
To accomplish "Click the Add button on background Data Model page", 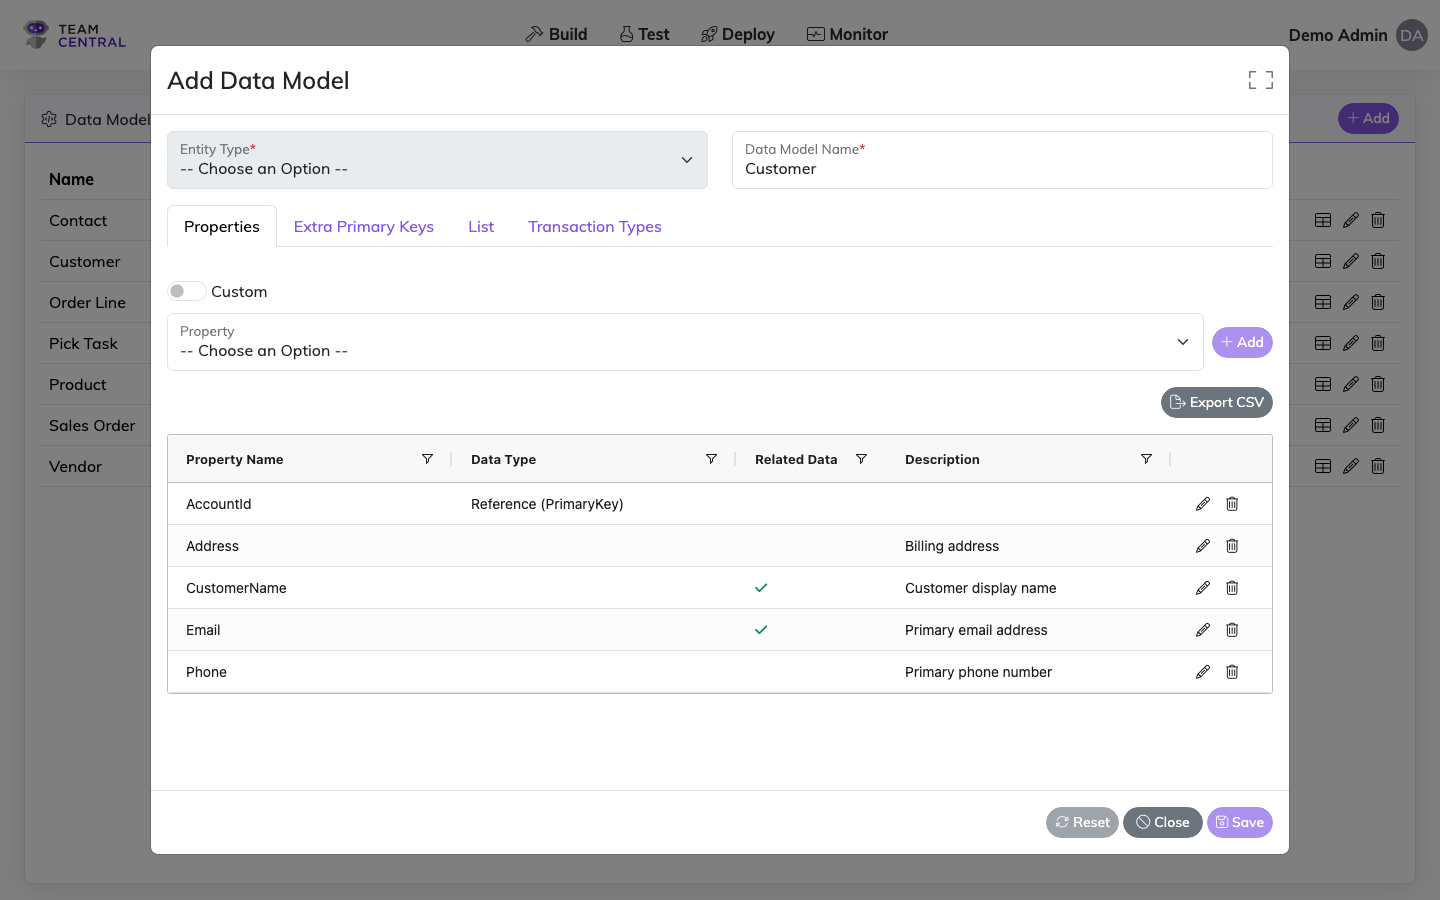I will click(1368, 118).
